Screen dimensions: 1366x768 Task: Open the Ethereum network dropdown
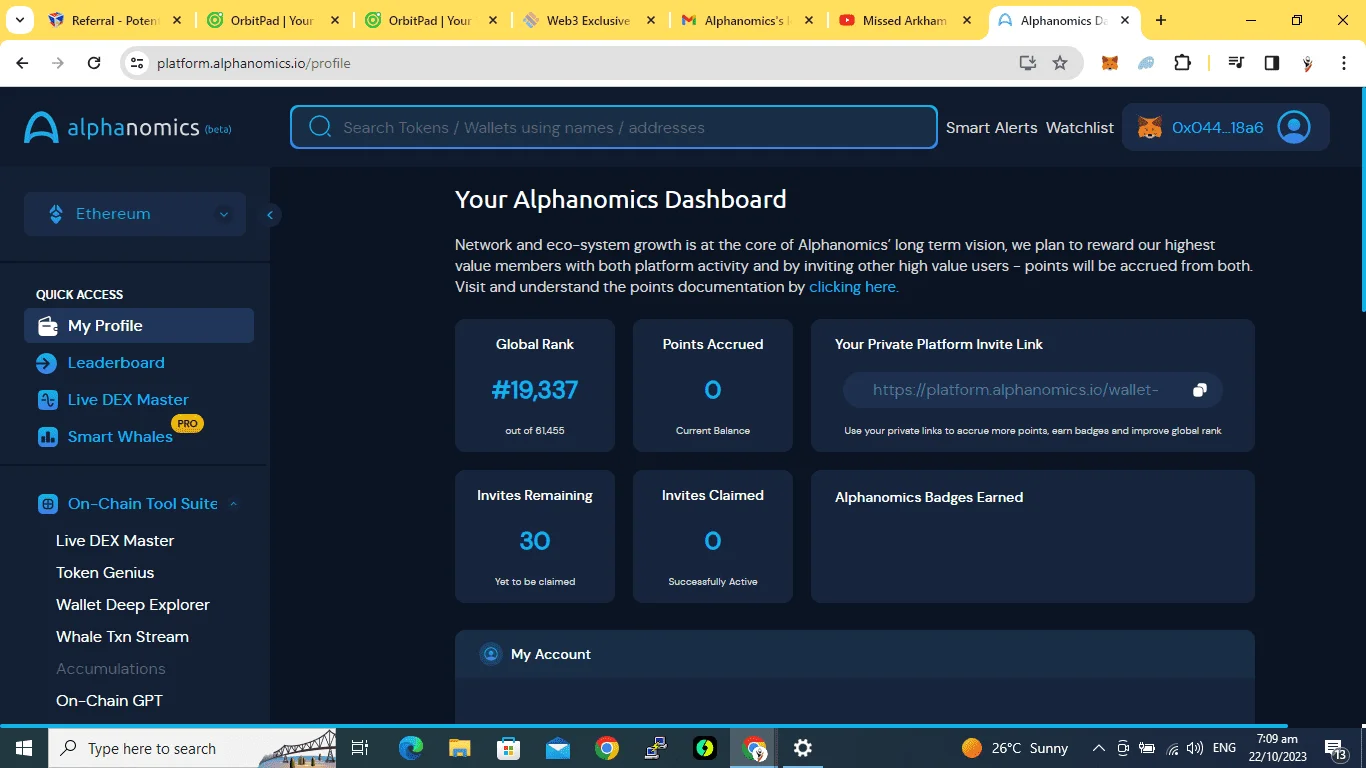(x=135, y=214)
